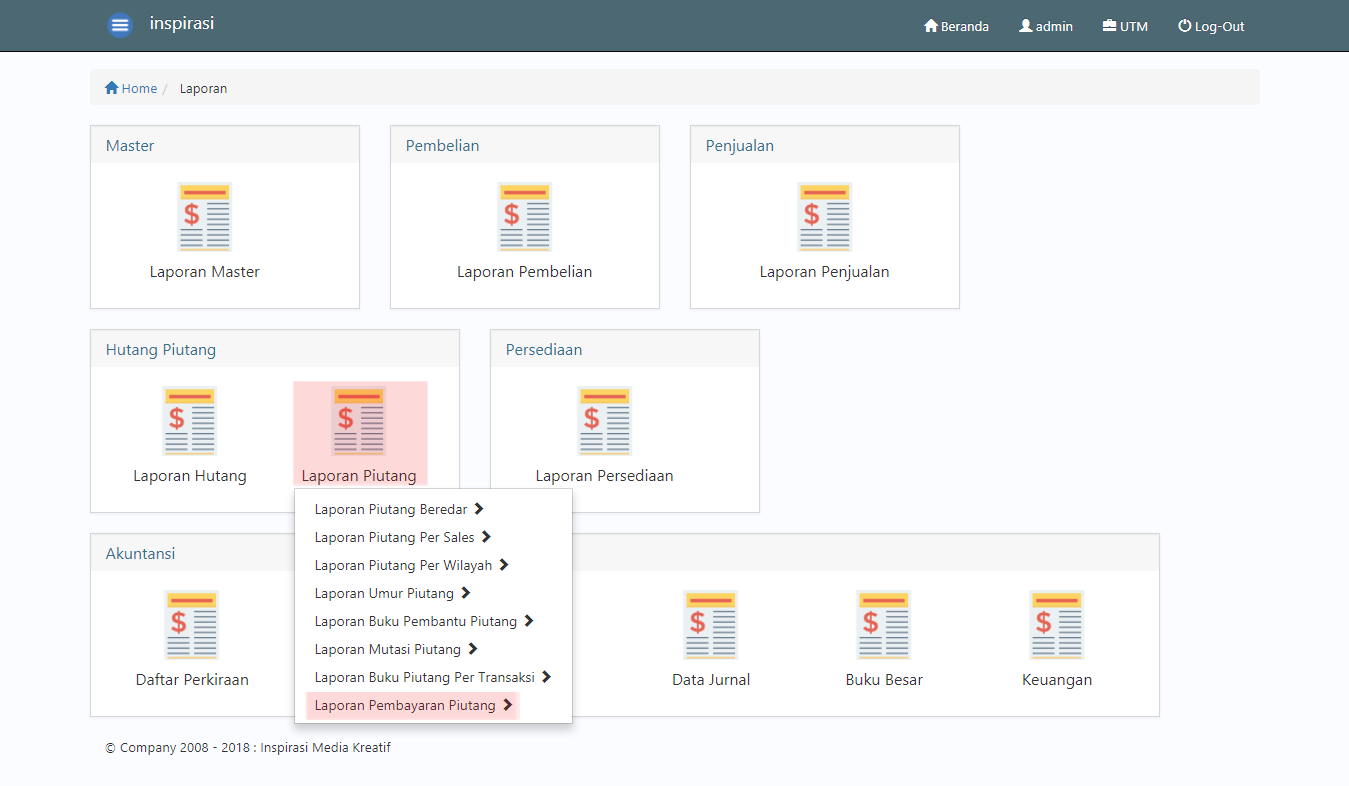Screen dimensions: 1349x786
Task: Click the Laporan Pembelian label
Action: coord(525,272)
